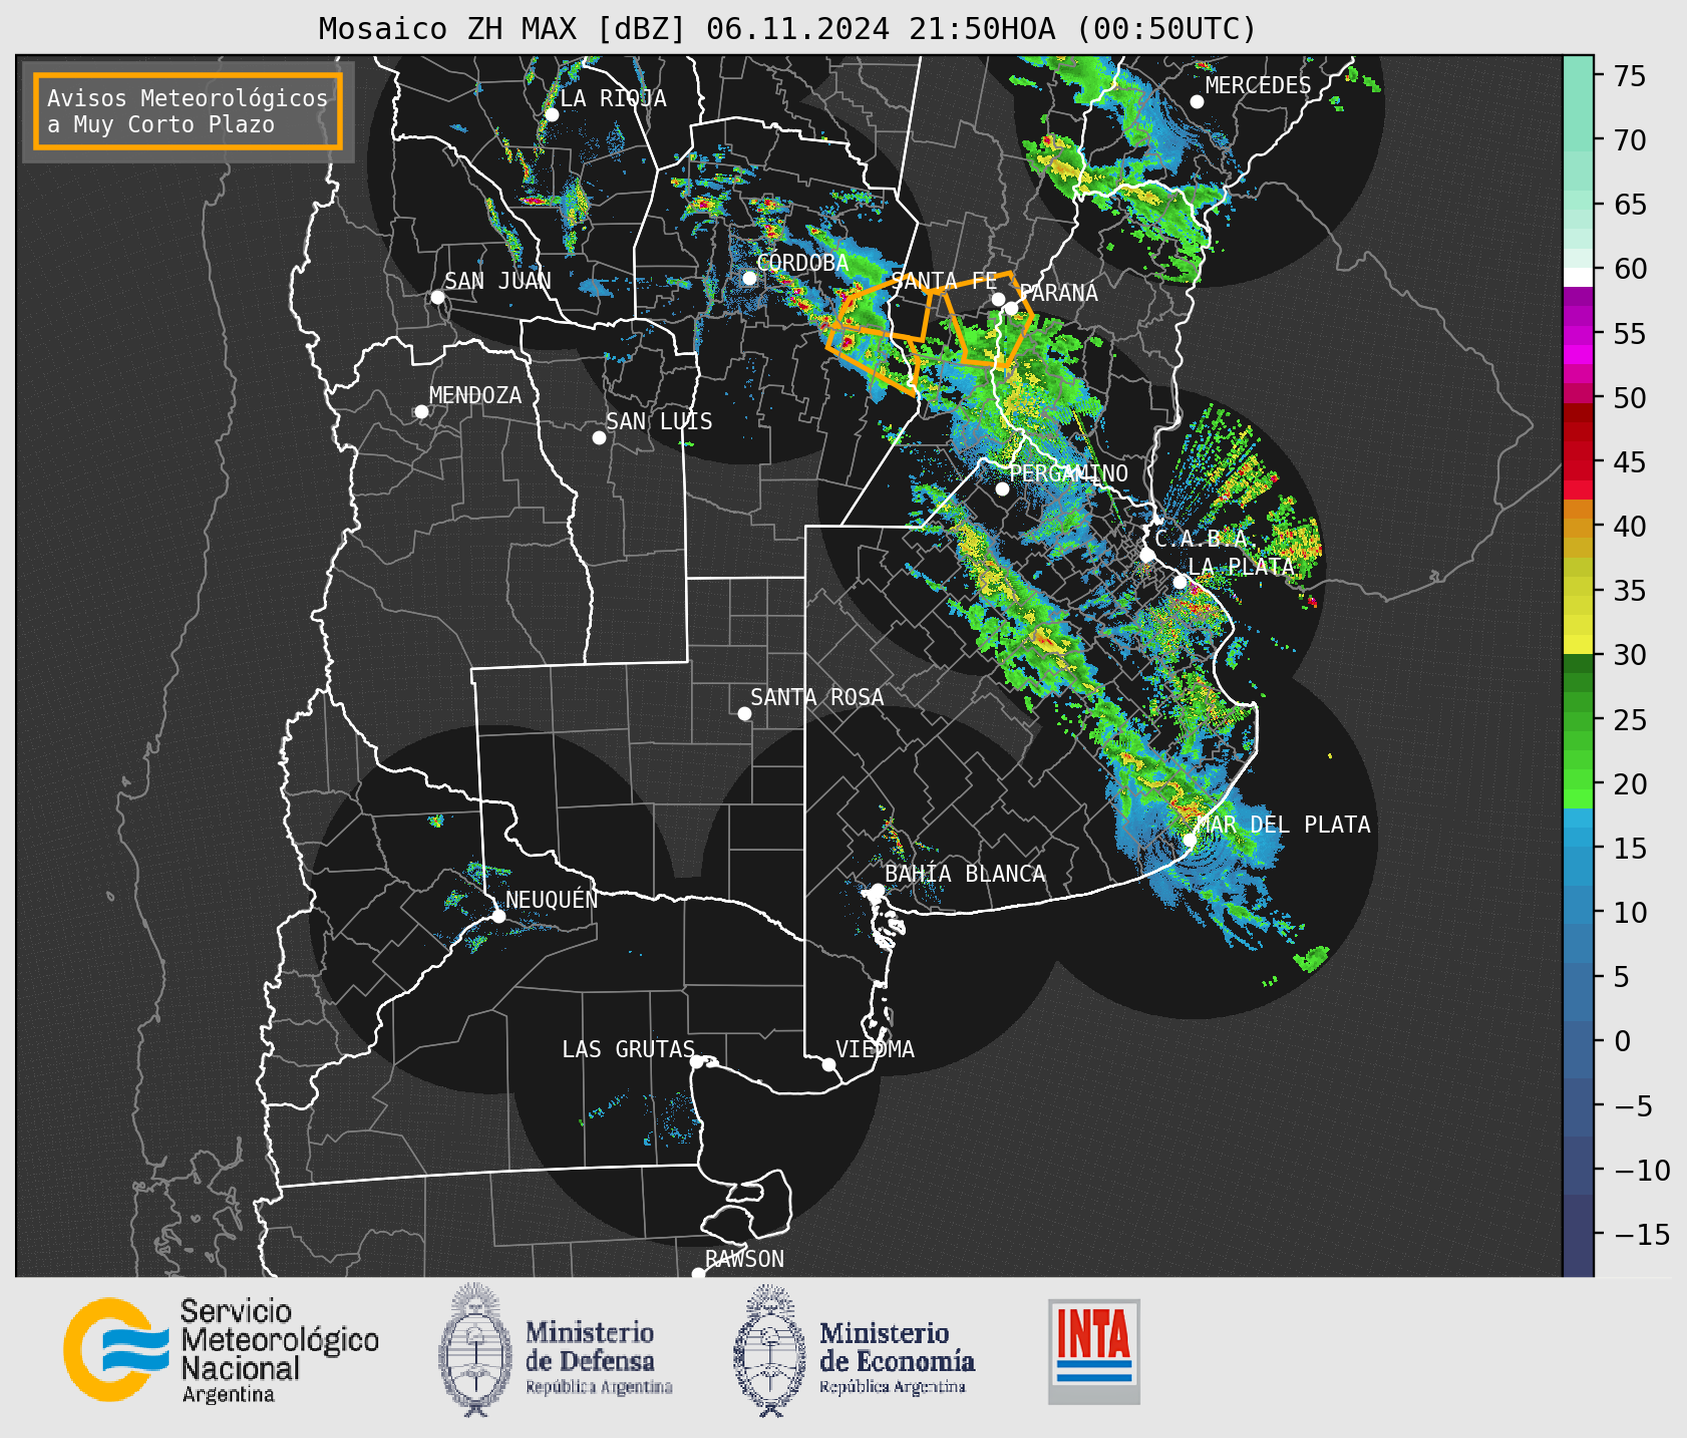Viewport: 1687px width, 1438px height.
Task: Click the orange warning polygon south of Paraná
Action: click(989, 318)
